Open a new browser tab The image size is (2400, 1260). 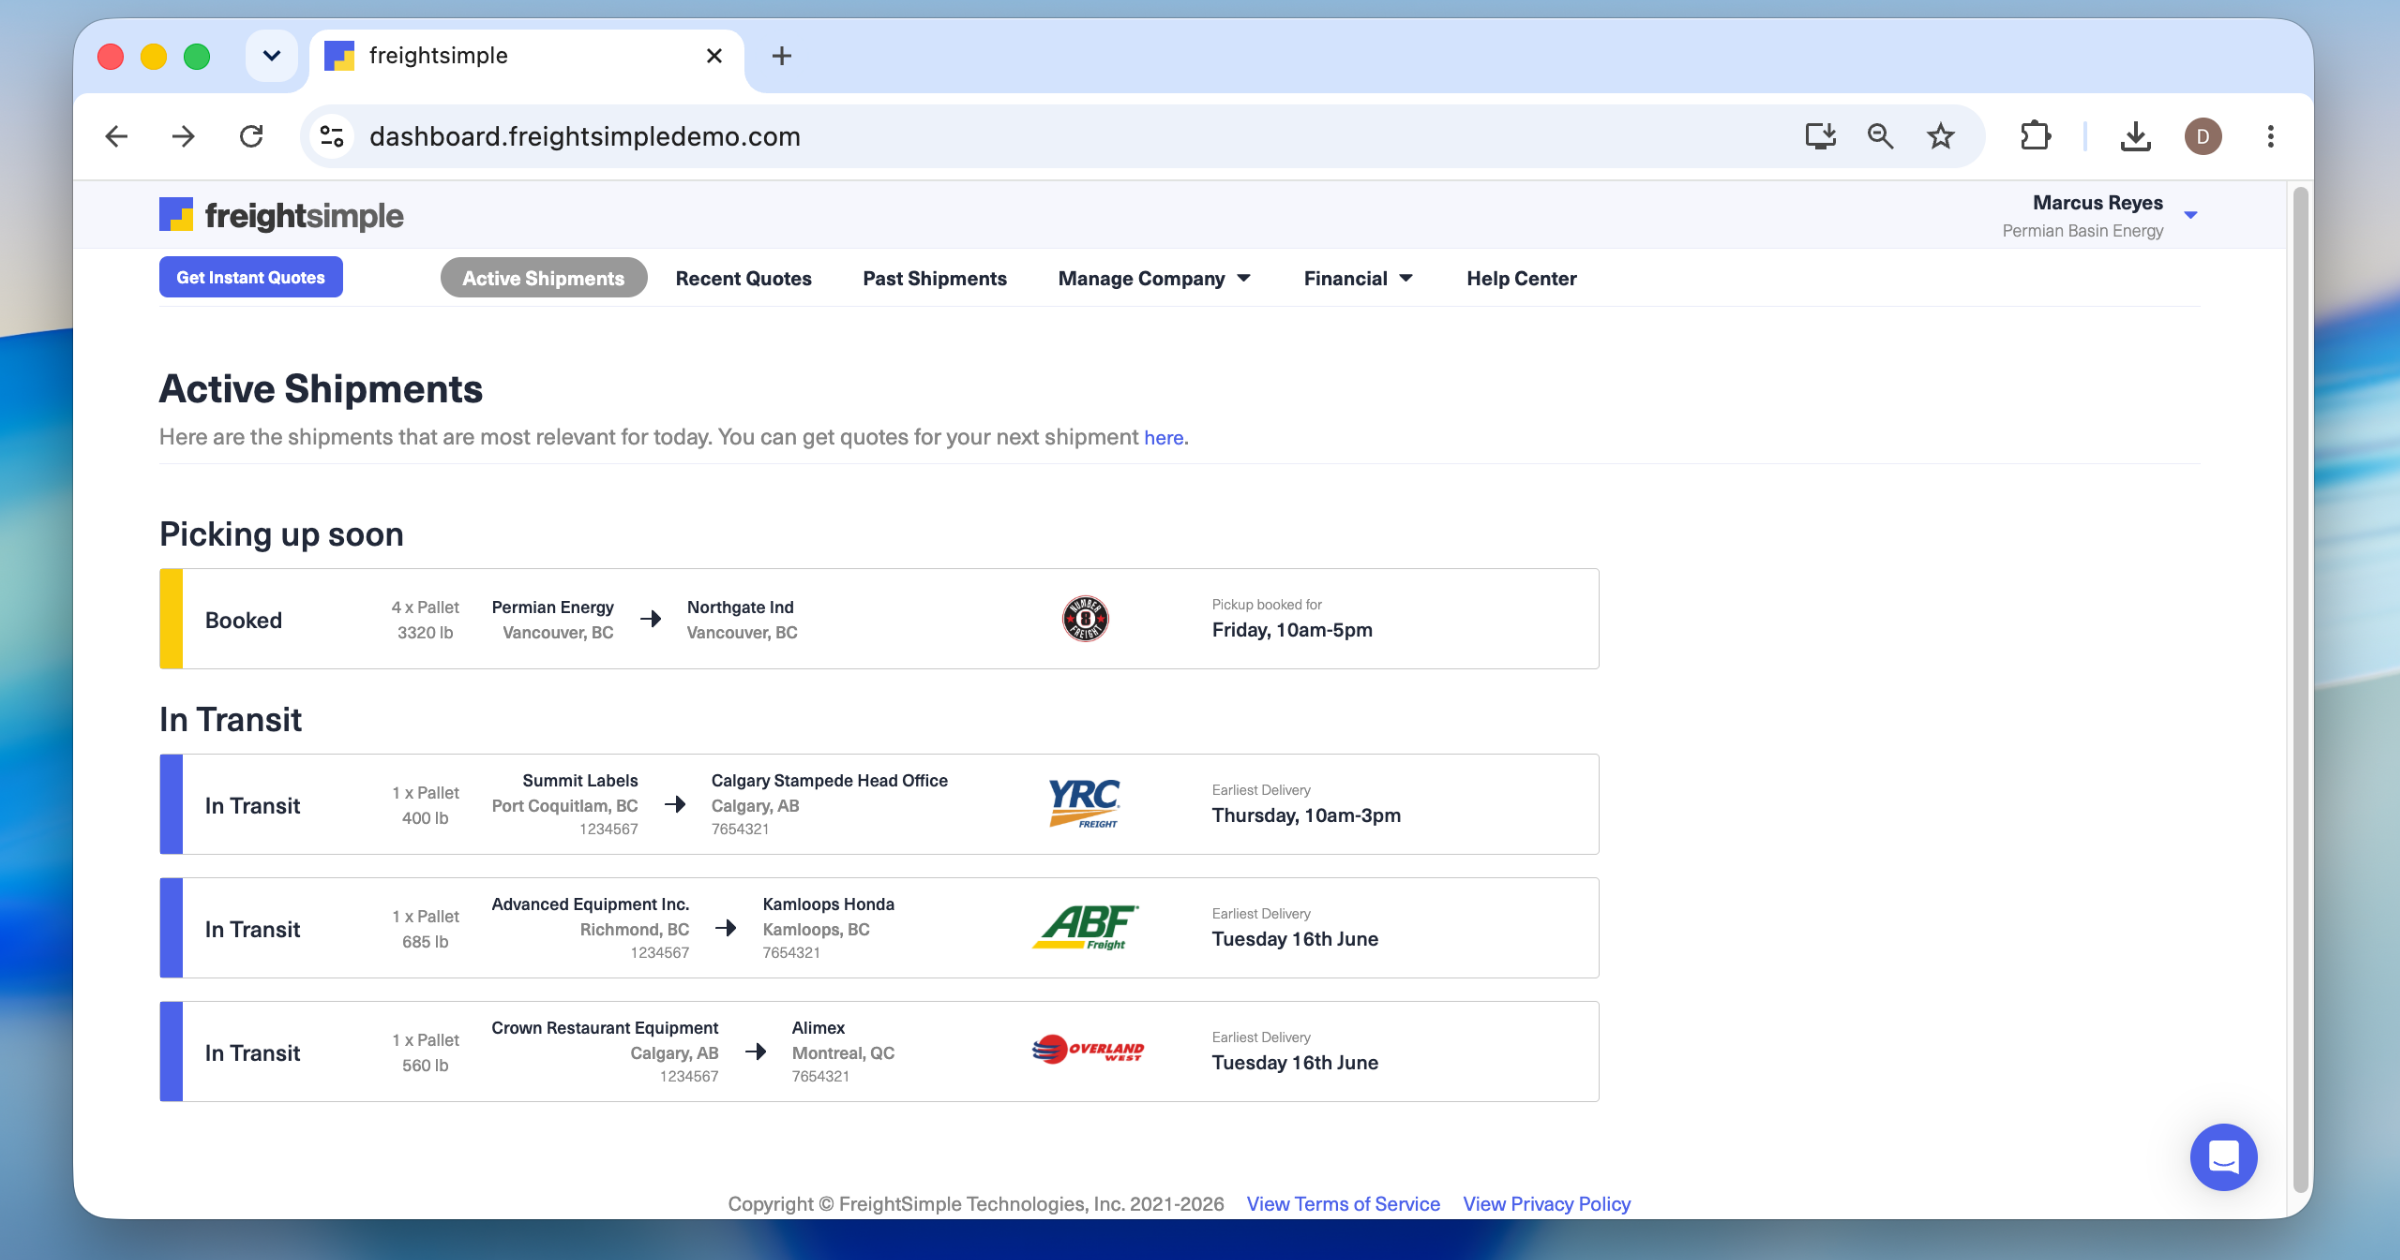(x=782, y=56)
